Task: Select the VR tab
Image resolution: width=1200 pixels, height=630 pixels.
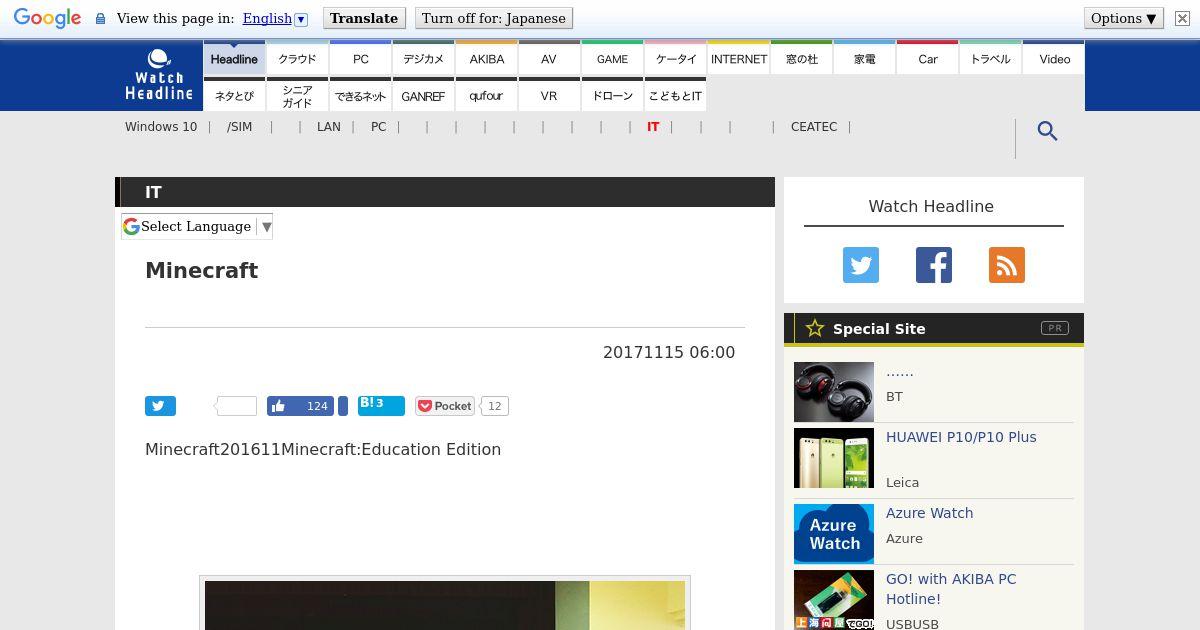Action: click(x=549, y=96)
